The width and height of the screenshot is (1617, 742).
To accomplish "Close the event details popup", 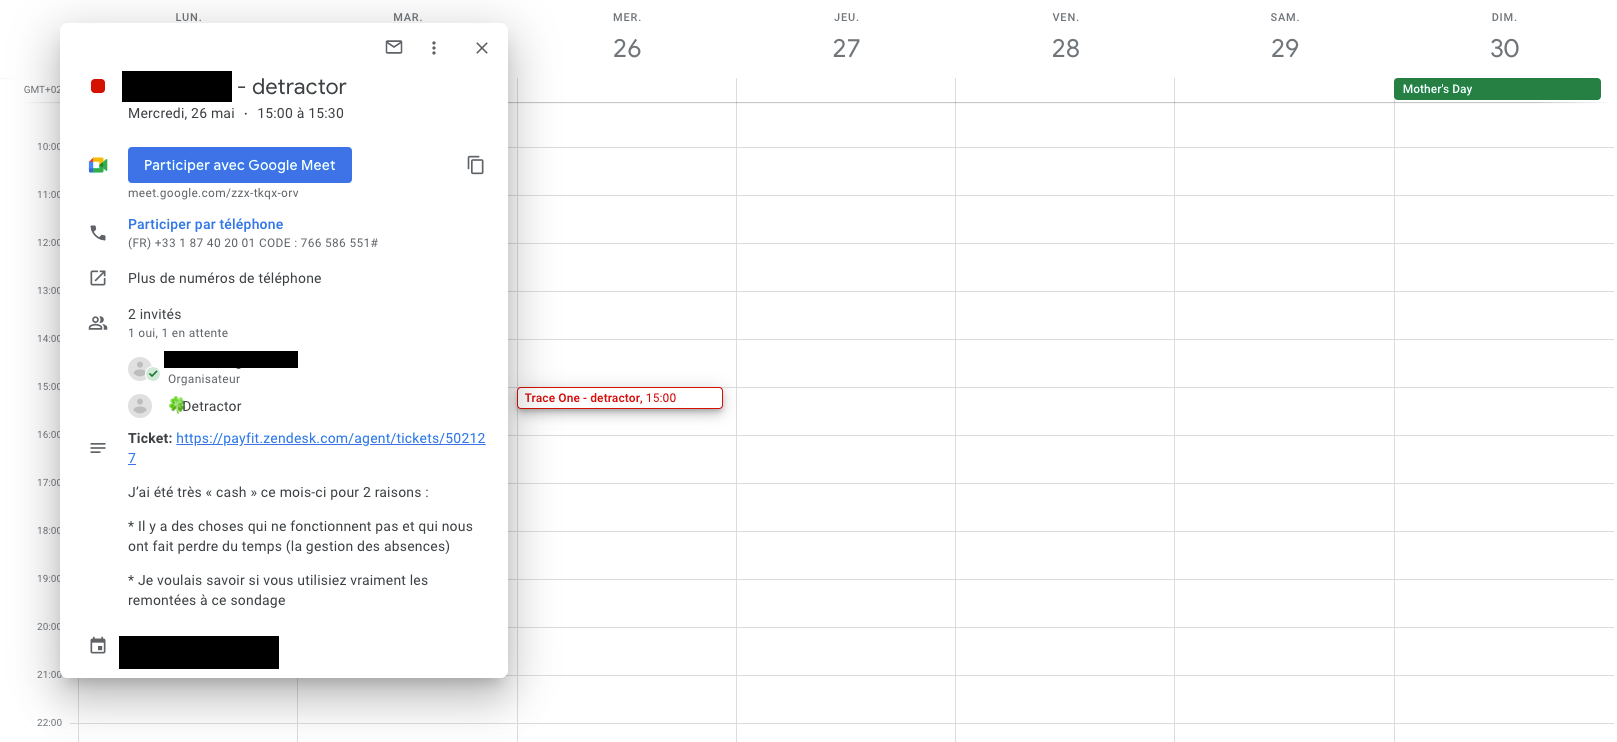I will coord(482,48).
